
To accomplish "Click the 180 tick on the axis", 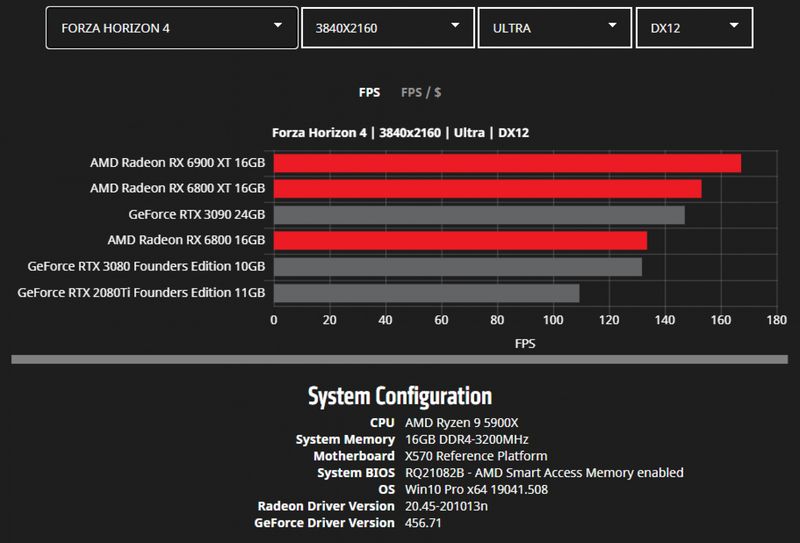I will click(x=777, y=320).
